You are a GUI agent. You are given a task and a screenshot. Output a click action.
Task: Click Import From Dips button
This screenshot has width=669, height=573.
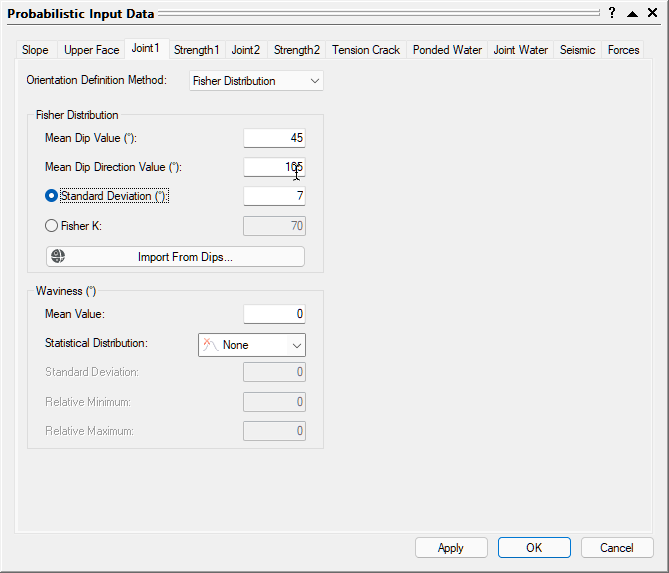[x=175, y=256]
